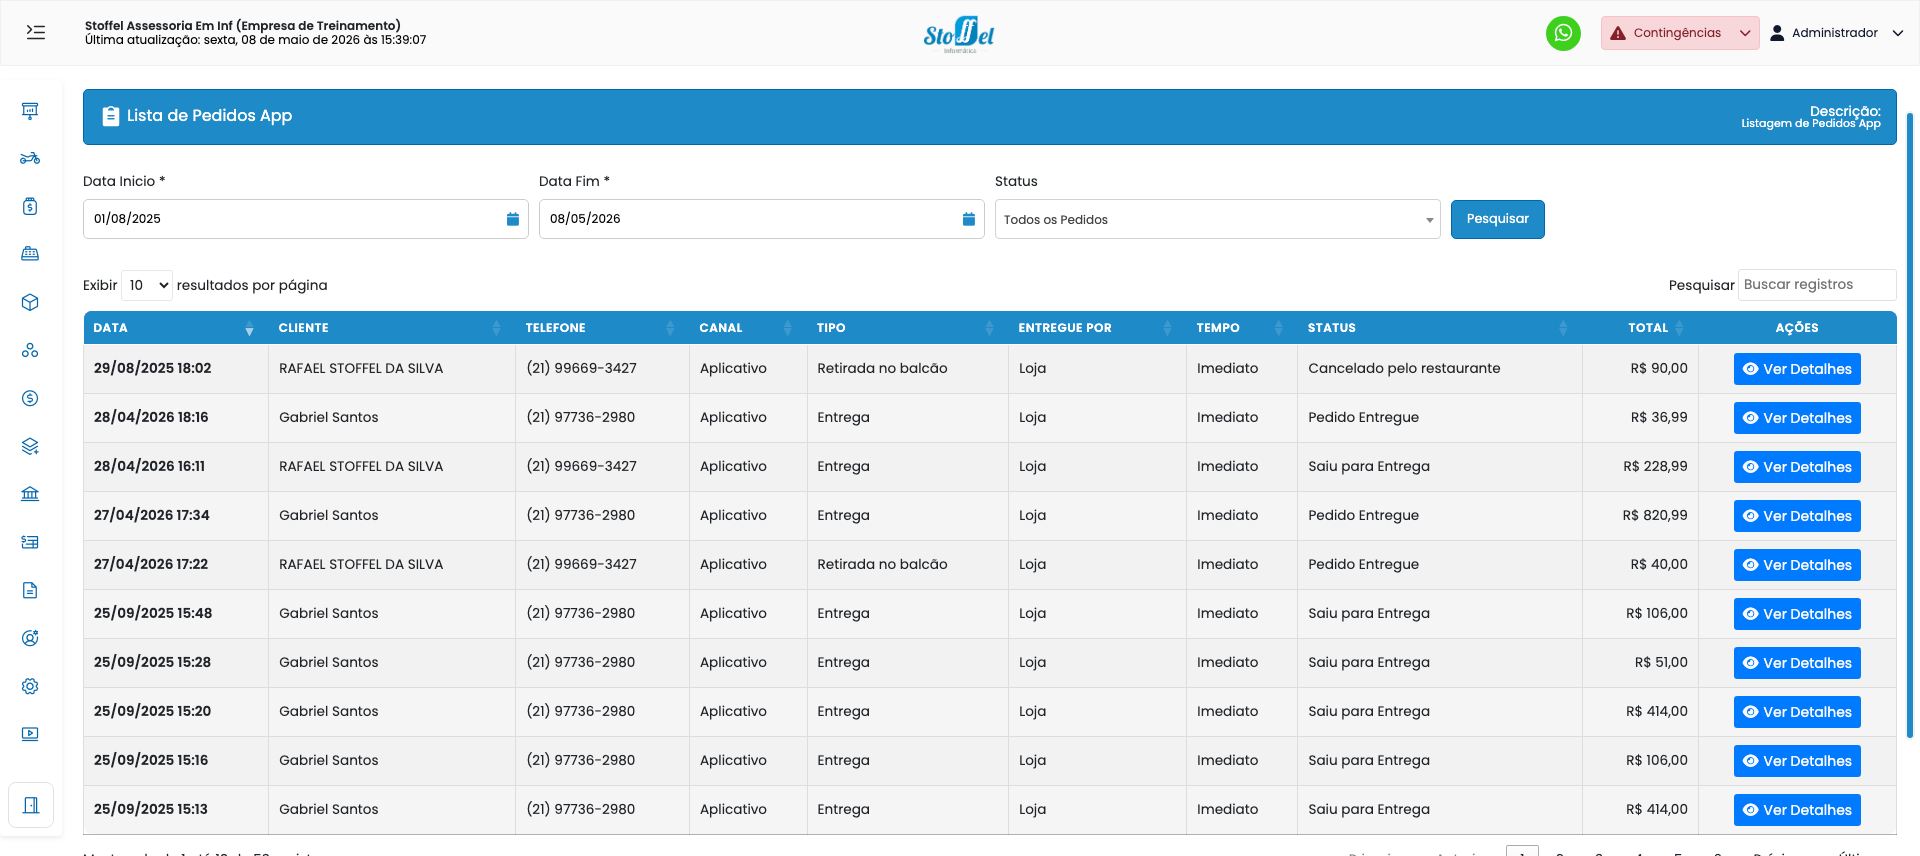Click the clipboard icon in Lista de Pedidos header
This screenshot has width=1920, height=856.
pyautogui.click(x=111, y=116)
